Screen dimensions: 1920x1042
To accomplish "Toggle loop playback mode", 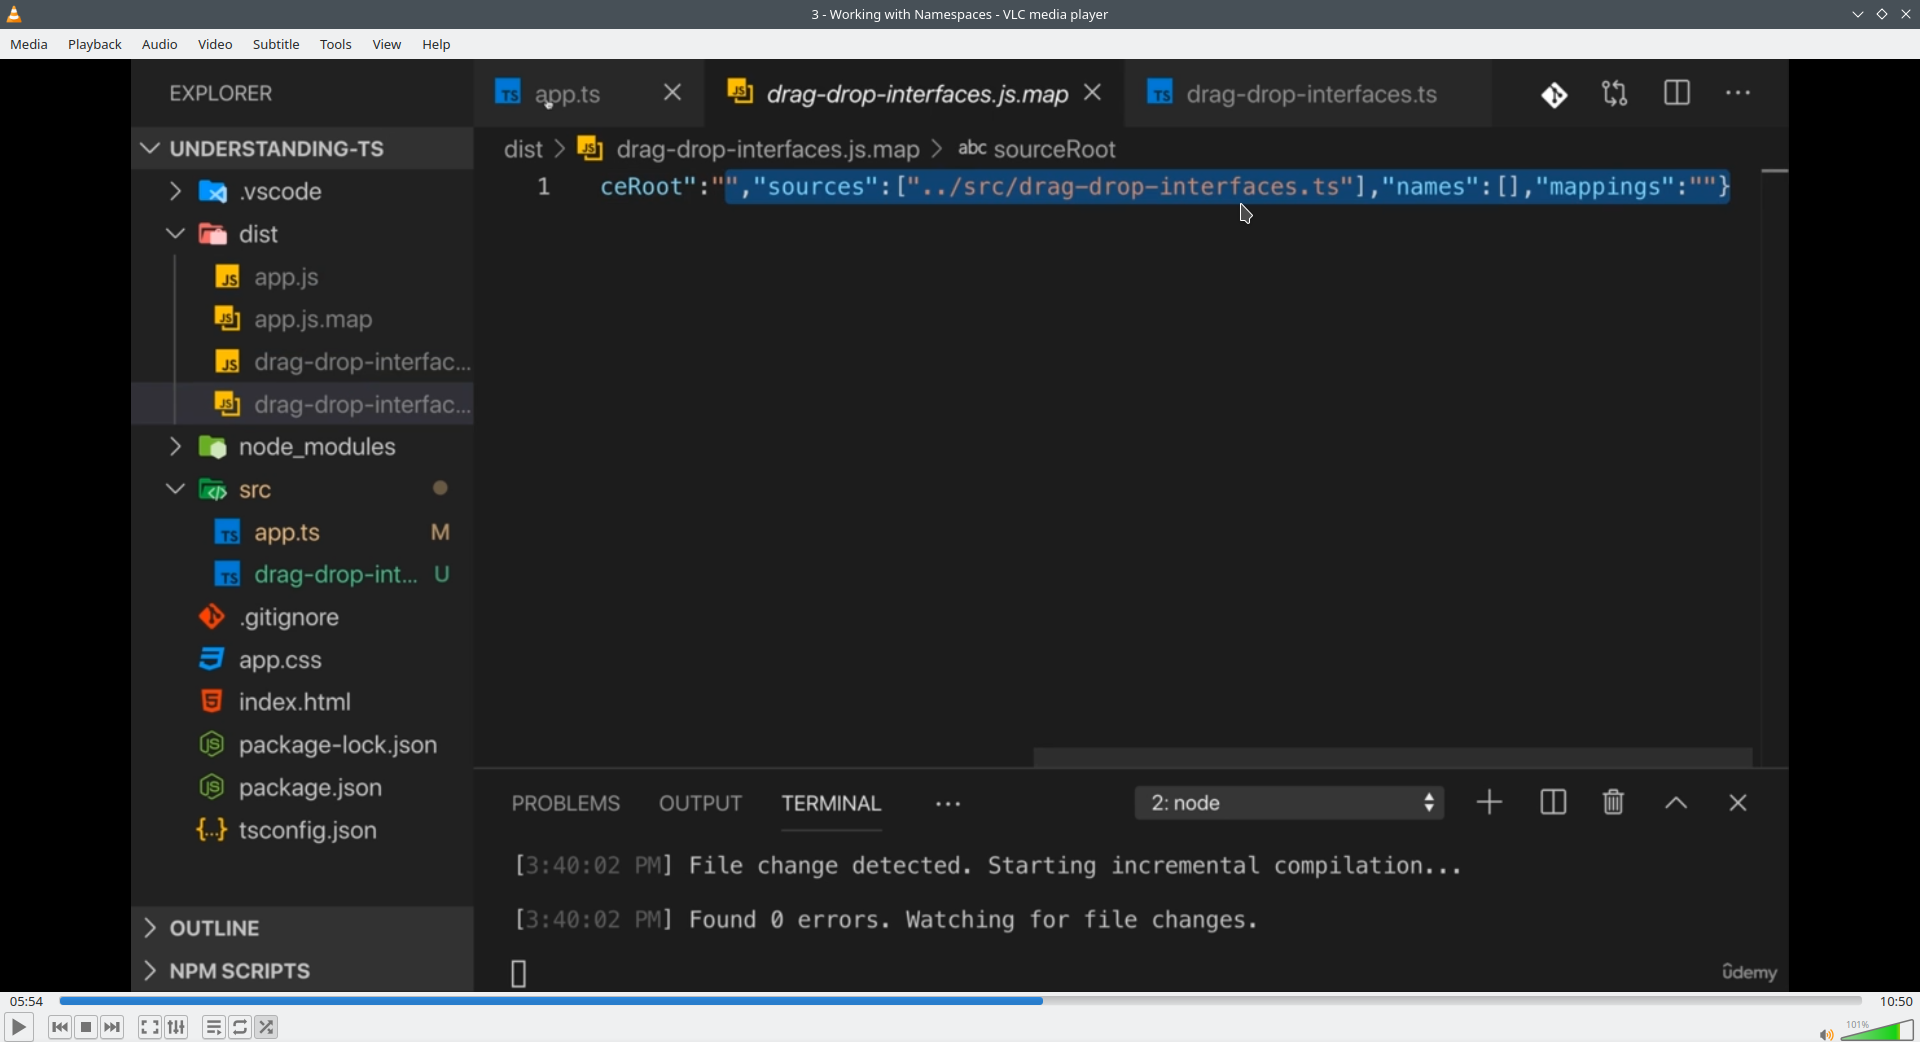I will [x=240, y=1027].
